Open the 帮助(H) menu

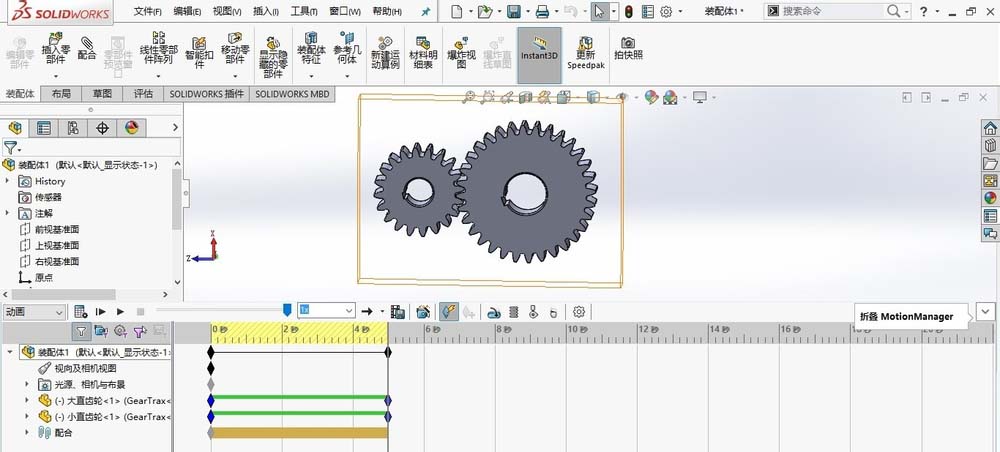(x=387, y=11)
